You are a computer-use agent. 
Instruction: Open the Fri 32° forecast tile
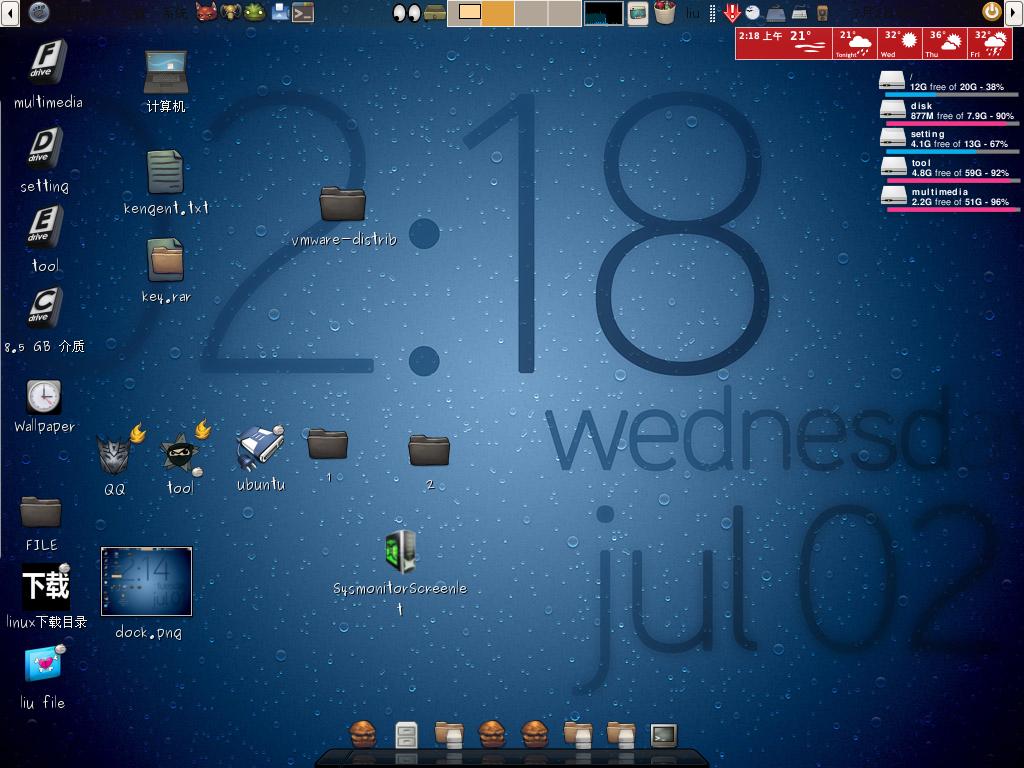click(x=989, y=43)
